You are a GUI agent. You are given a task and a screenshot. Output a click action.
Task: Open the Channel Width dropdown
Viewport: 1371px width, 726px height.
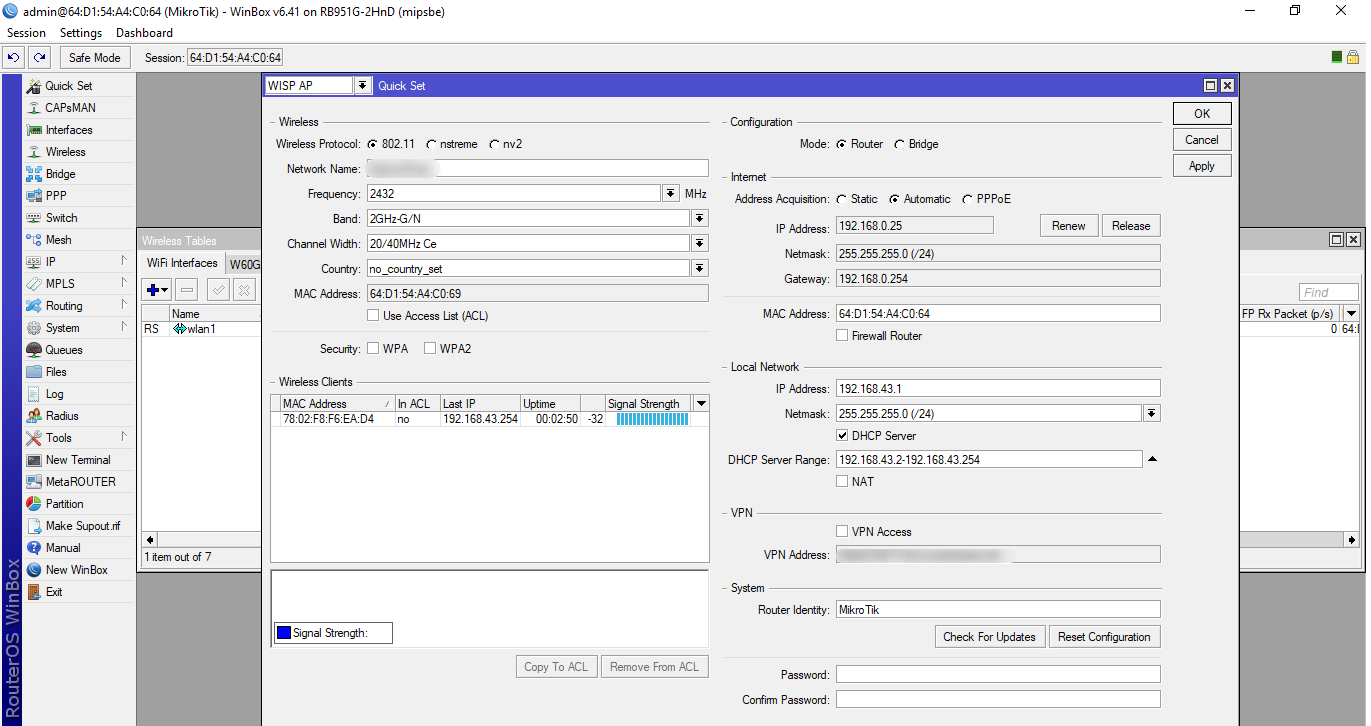point(699,243)
